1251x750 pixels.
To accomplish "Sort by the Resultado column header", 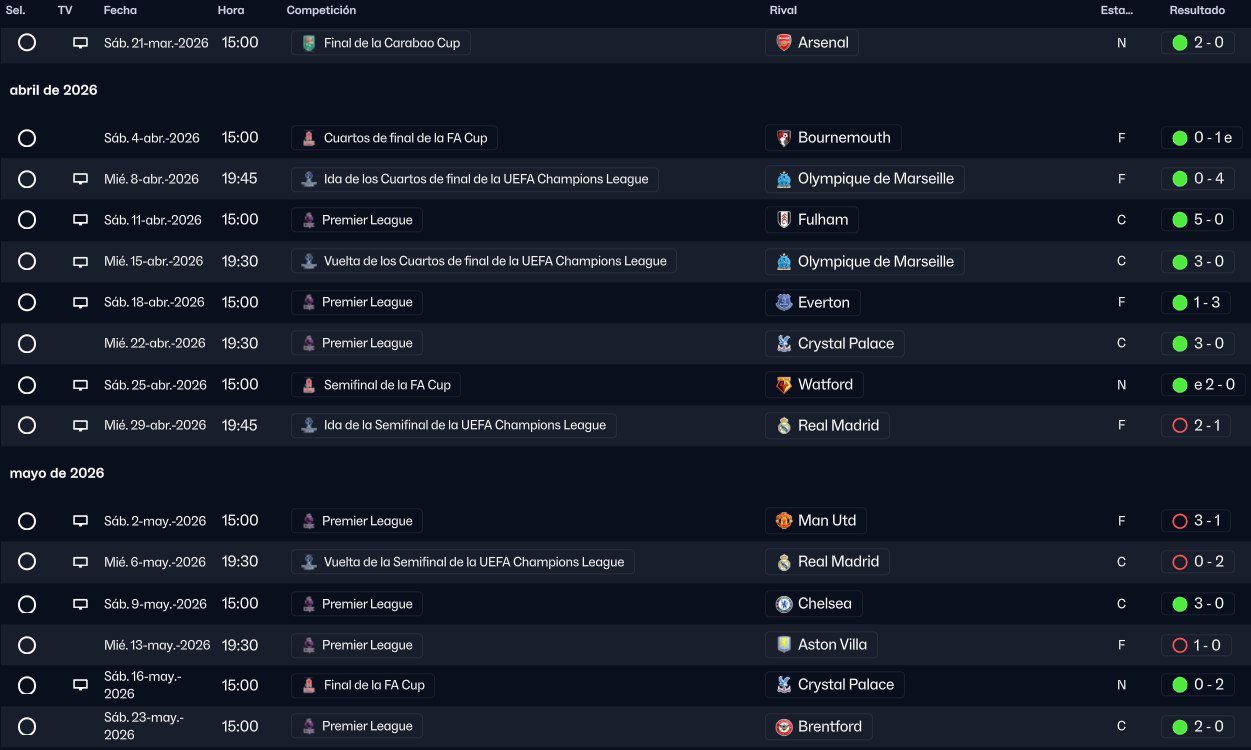I will [x=1197, y=10].
